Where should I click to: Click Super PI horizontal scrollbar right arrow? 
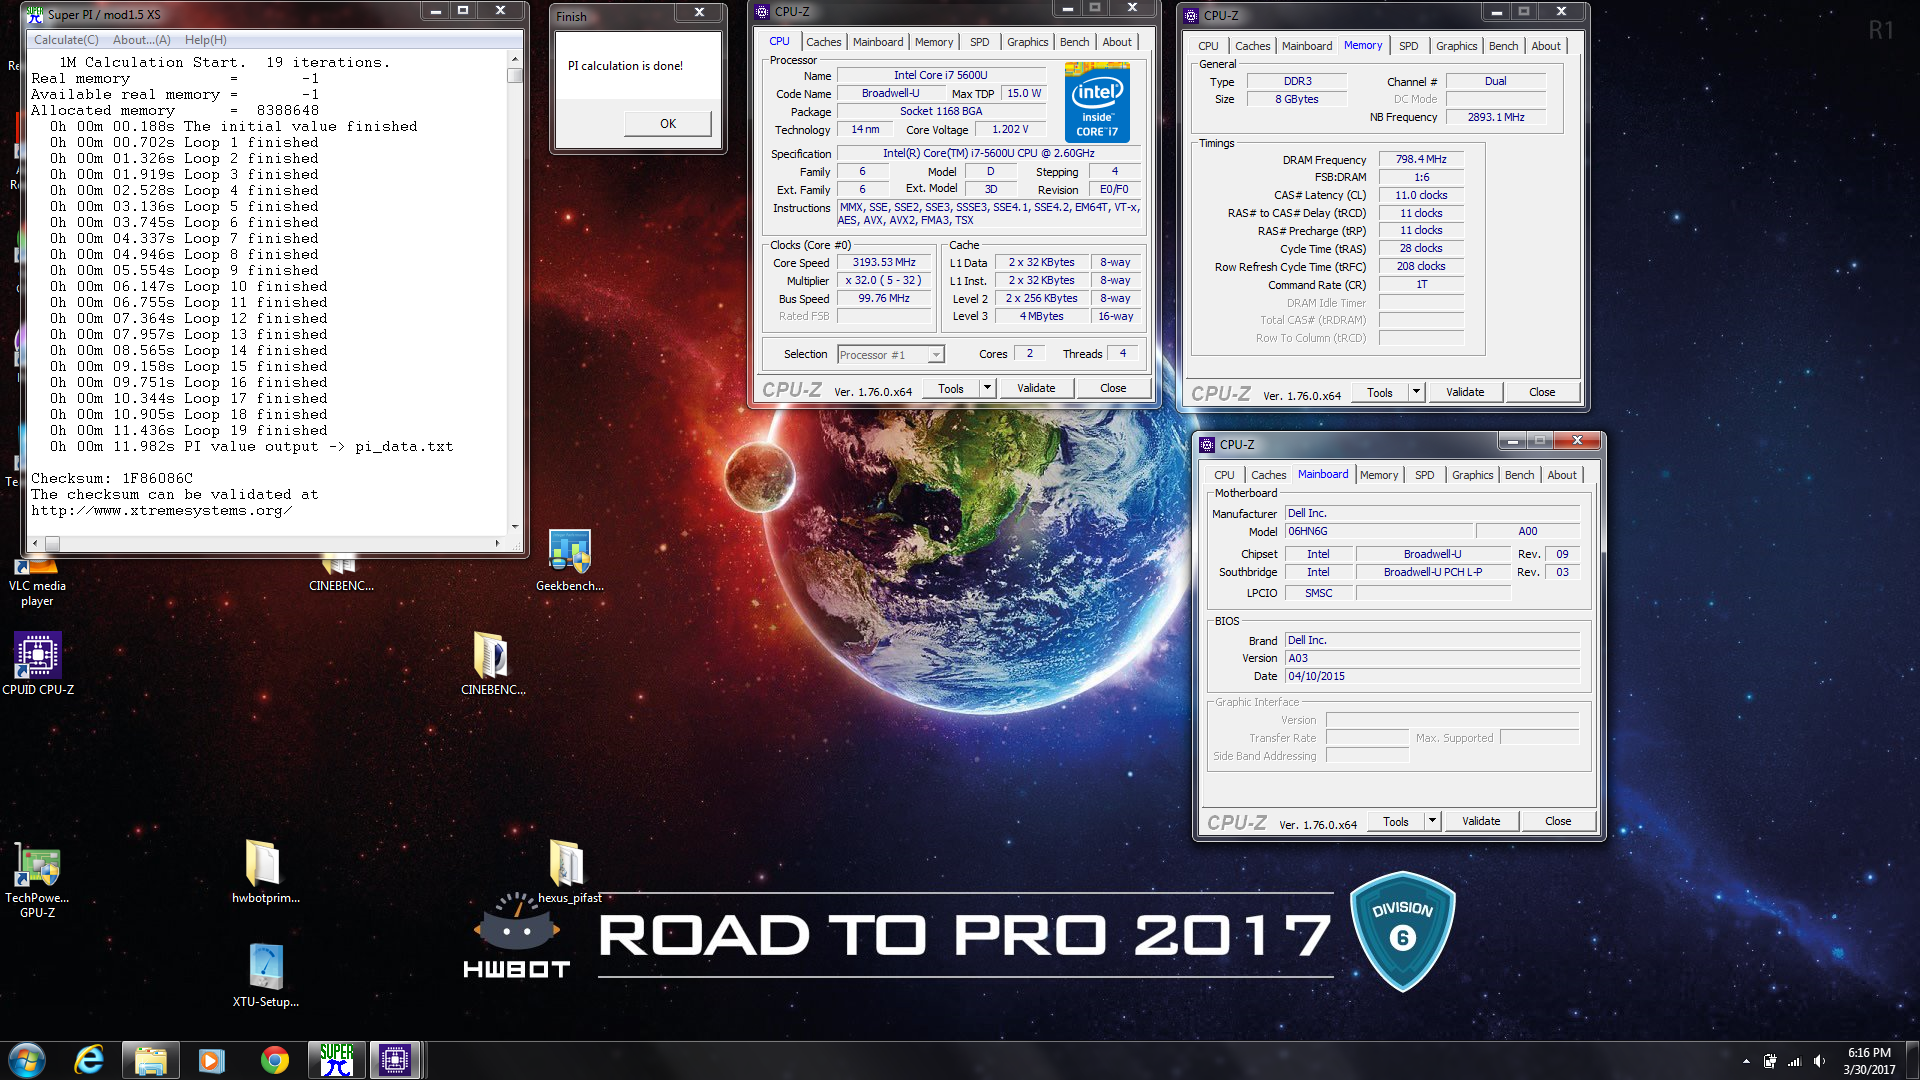tap(497, 543)
